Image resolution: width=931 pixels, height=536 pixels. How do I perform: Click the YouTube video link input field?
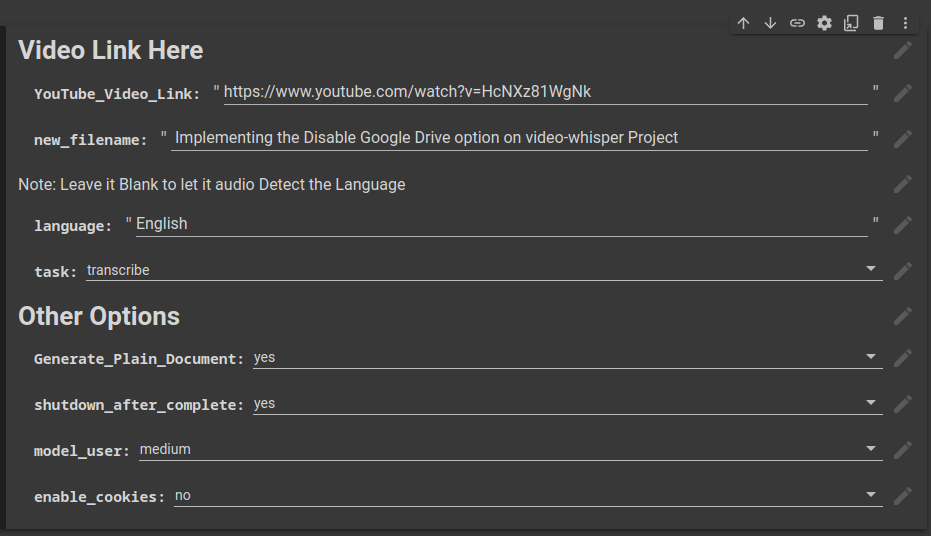(544, 92)
